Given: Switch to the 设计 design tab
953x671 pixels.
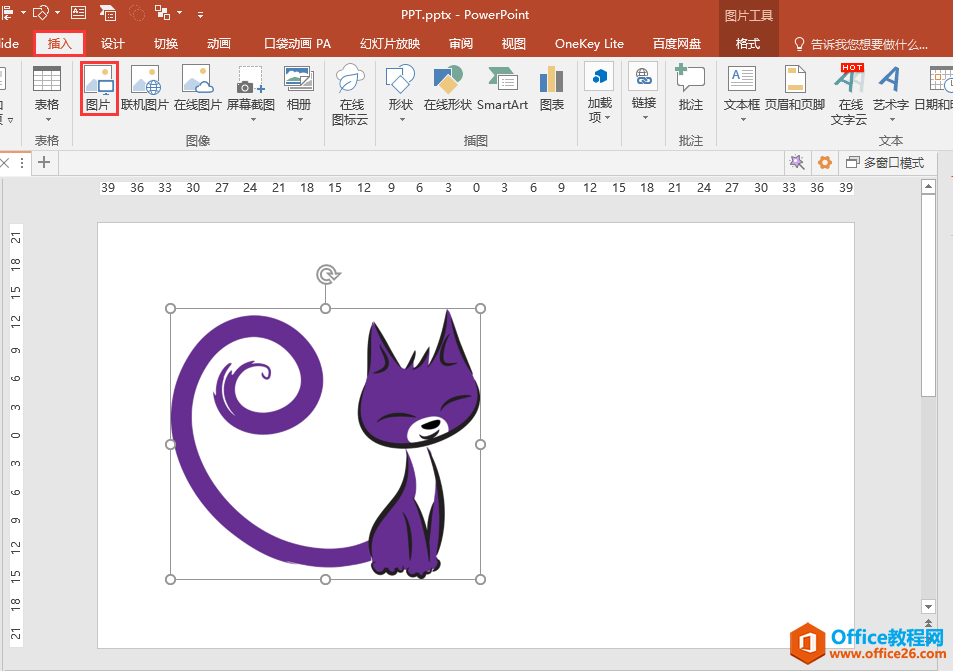Looking at the screenshot, I should (x=113, y=44).
